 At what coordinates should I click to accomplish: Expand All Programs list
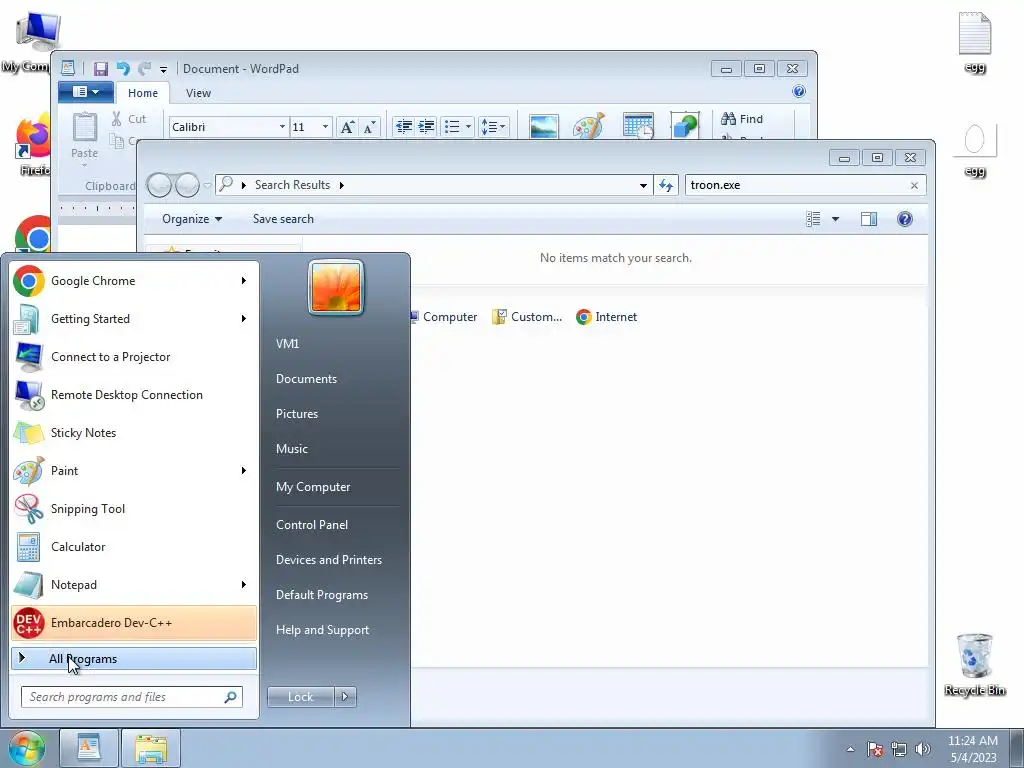[134, 659]
